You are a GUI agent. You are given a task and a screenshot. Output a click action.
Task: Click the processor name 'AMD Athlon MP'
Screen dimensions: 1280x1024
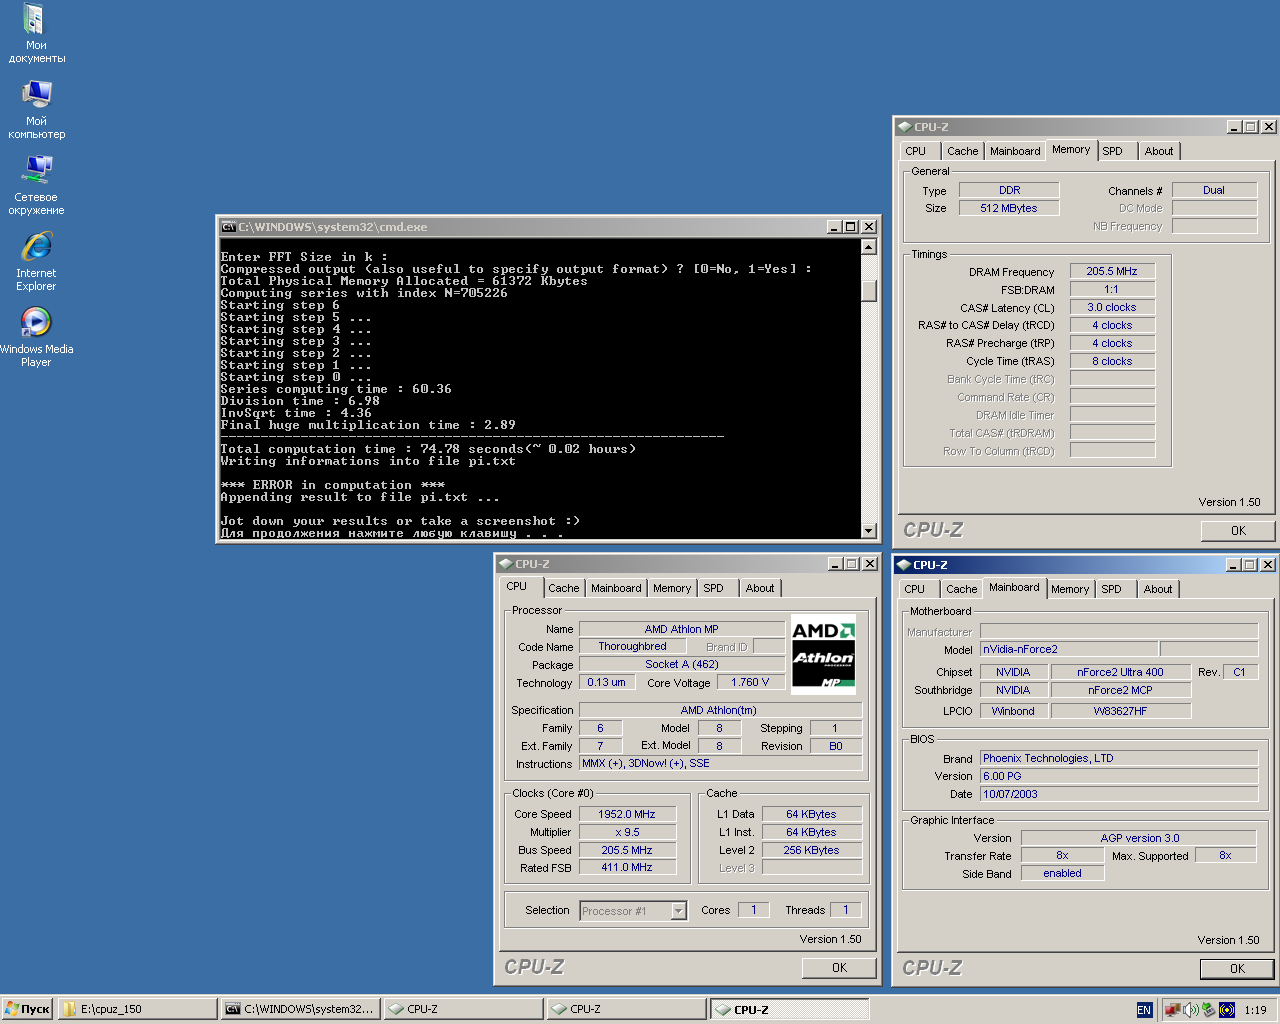point(682,629)
